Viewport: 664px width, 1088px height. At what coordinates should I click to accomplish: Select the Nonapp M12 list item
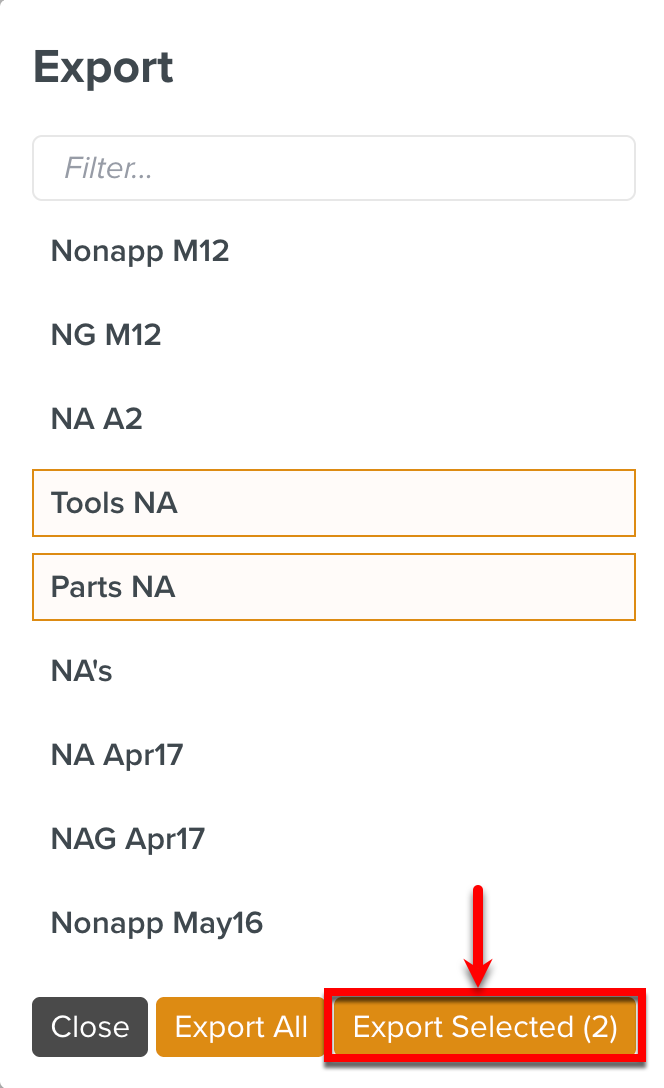pyautogui.click(x=140, y=251)
